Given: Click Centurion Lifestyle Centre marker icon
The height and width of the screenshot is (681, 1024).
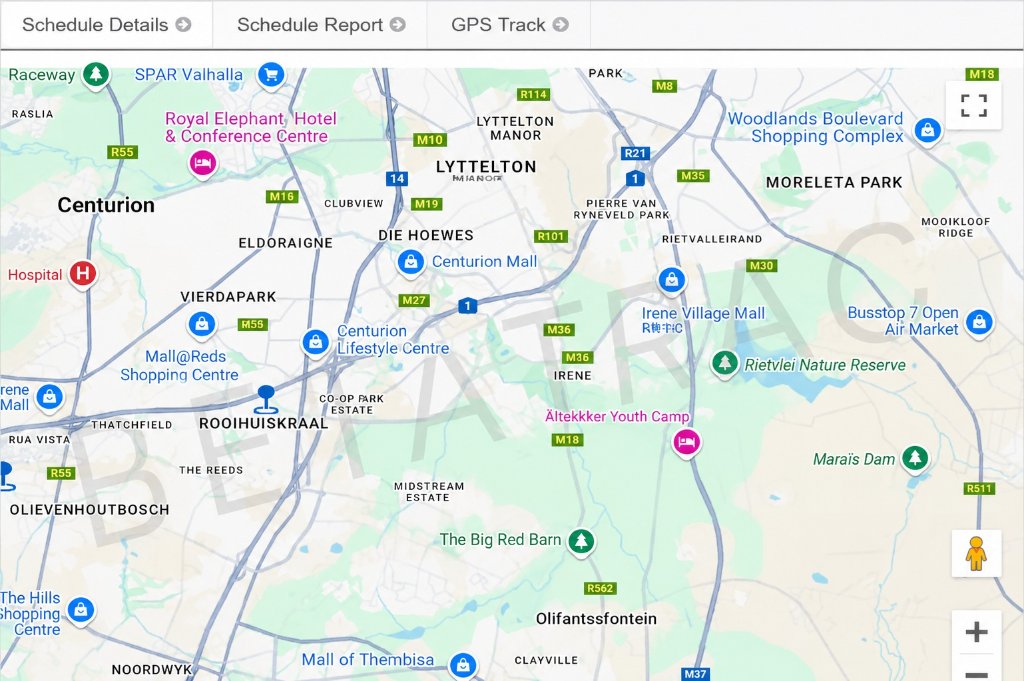Looking at the screenshot, I should 315,342.
